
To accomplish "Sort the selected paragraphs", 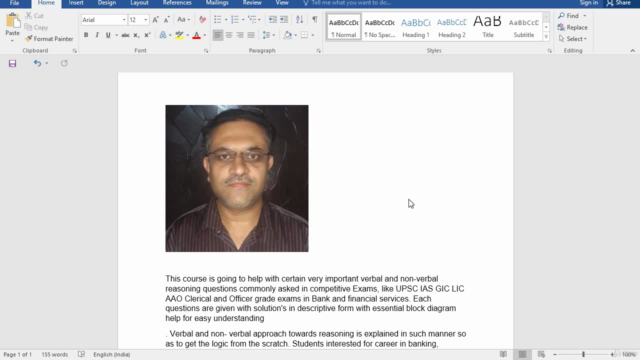I will tap(299, 20).
